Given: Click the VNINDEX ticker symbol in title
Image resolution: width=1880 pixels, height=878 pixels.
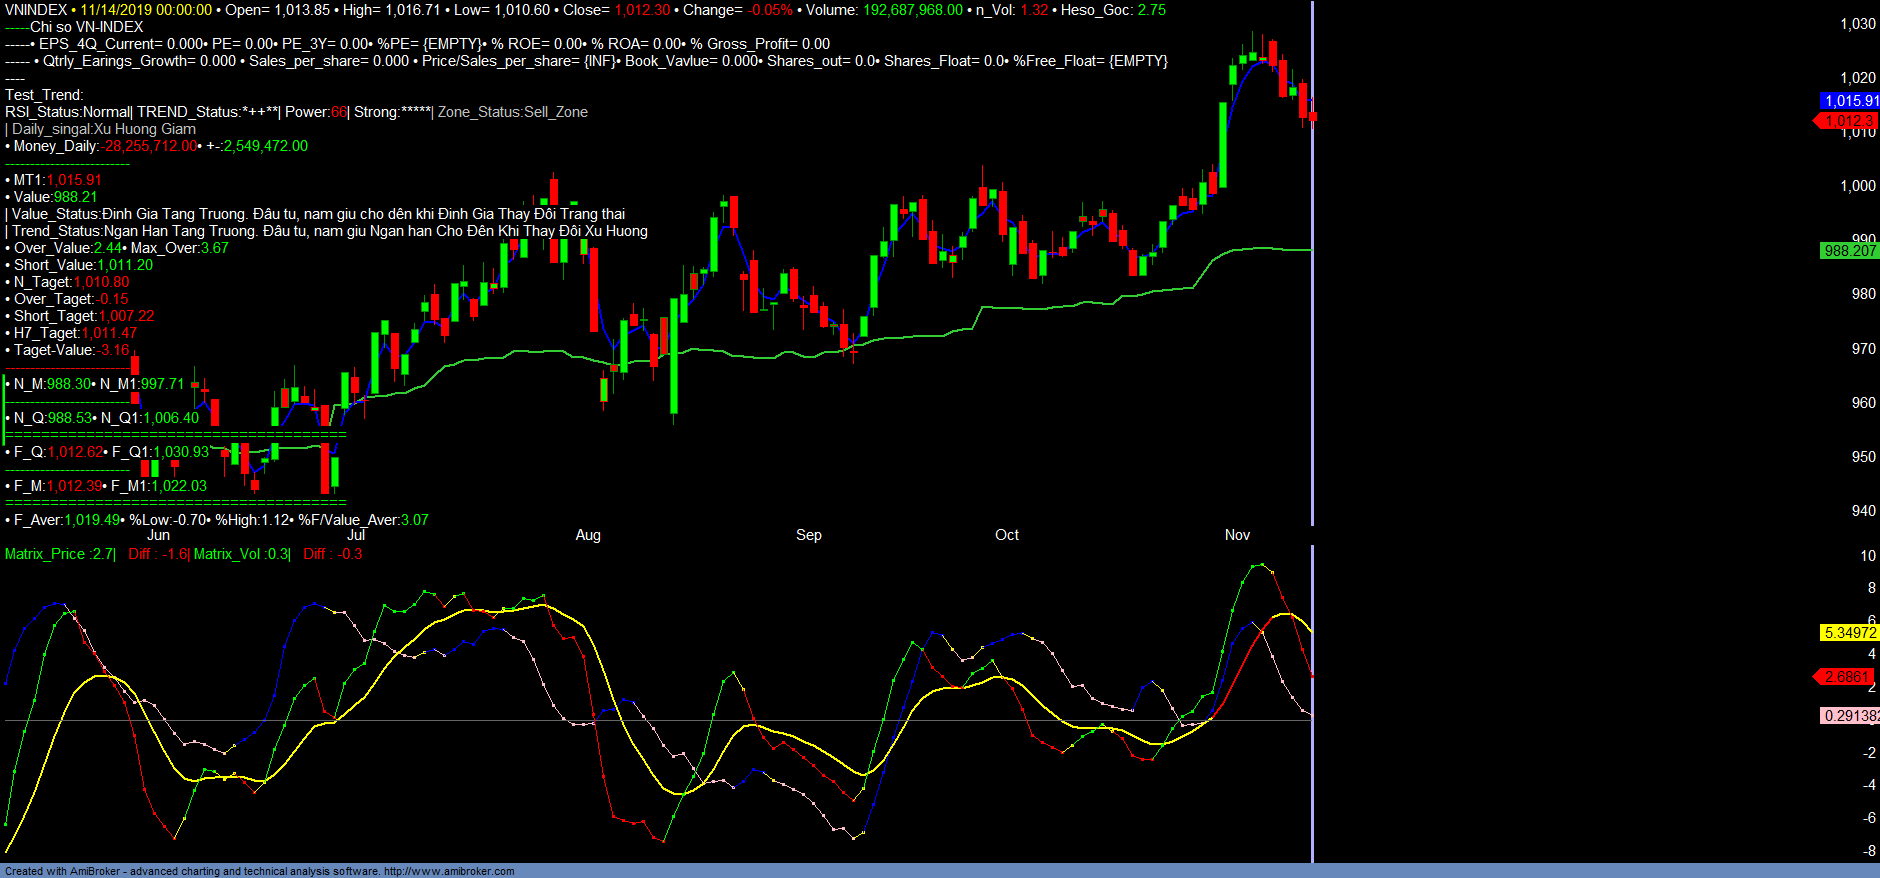Looking at the screenshot, I should click(36, 10).
